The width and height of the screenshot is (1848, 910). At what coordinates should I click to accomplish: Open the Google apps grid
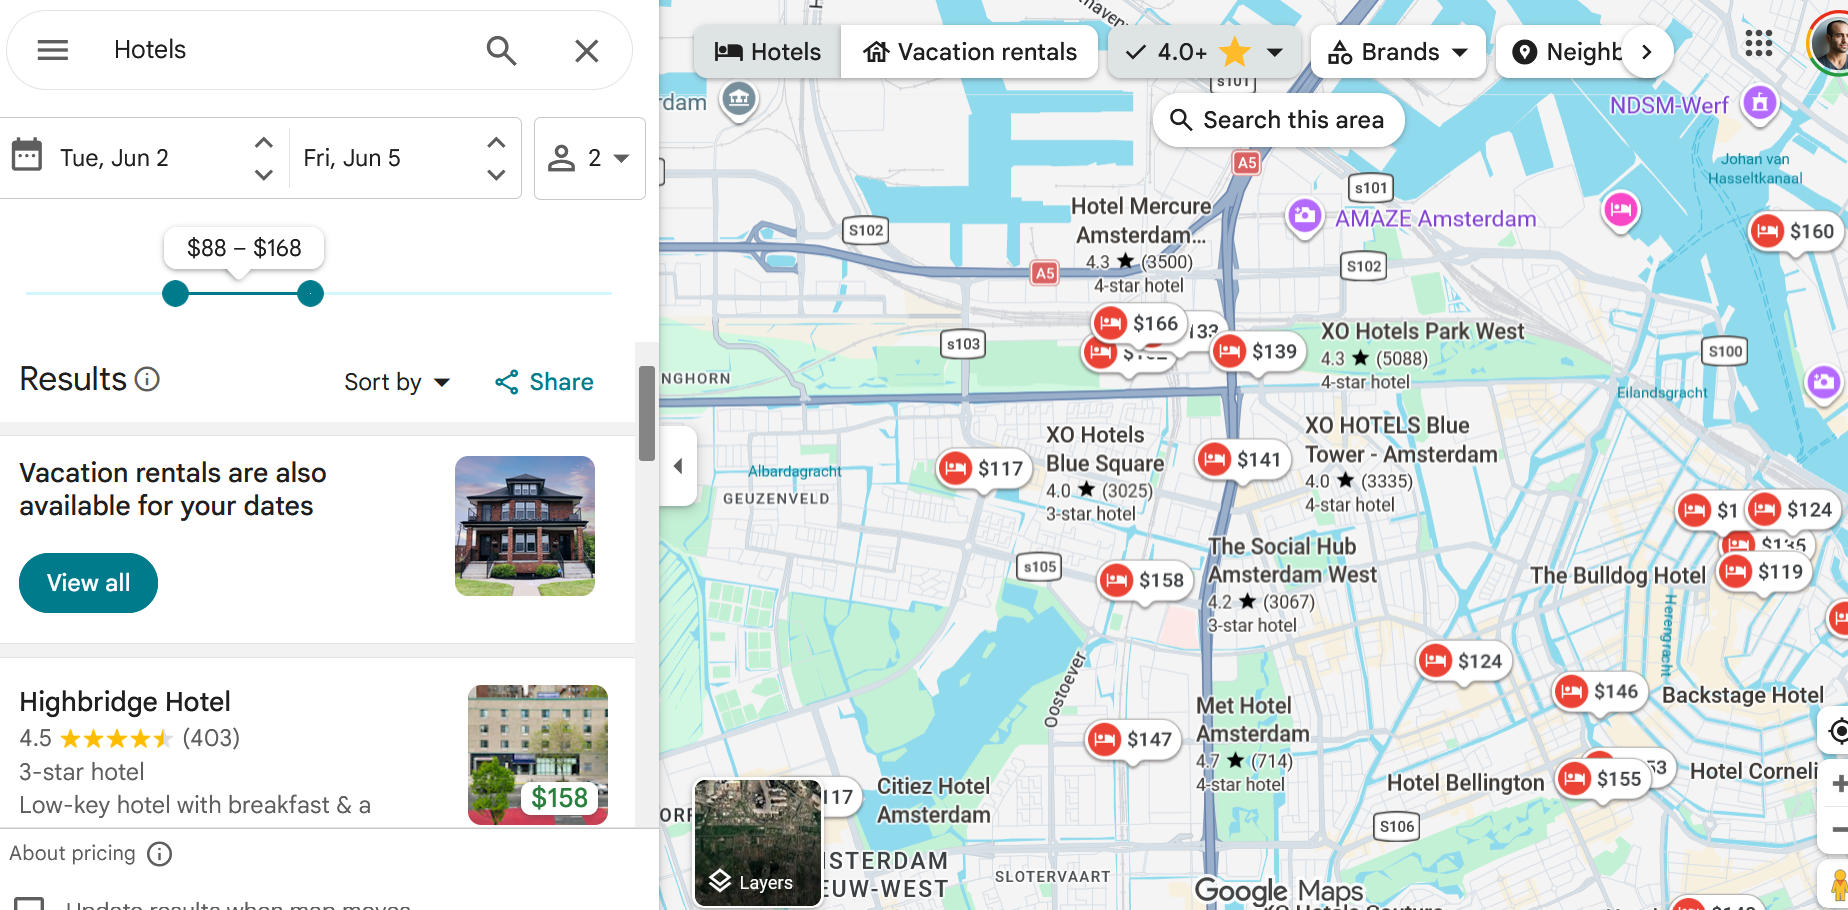click(1759, 43)
